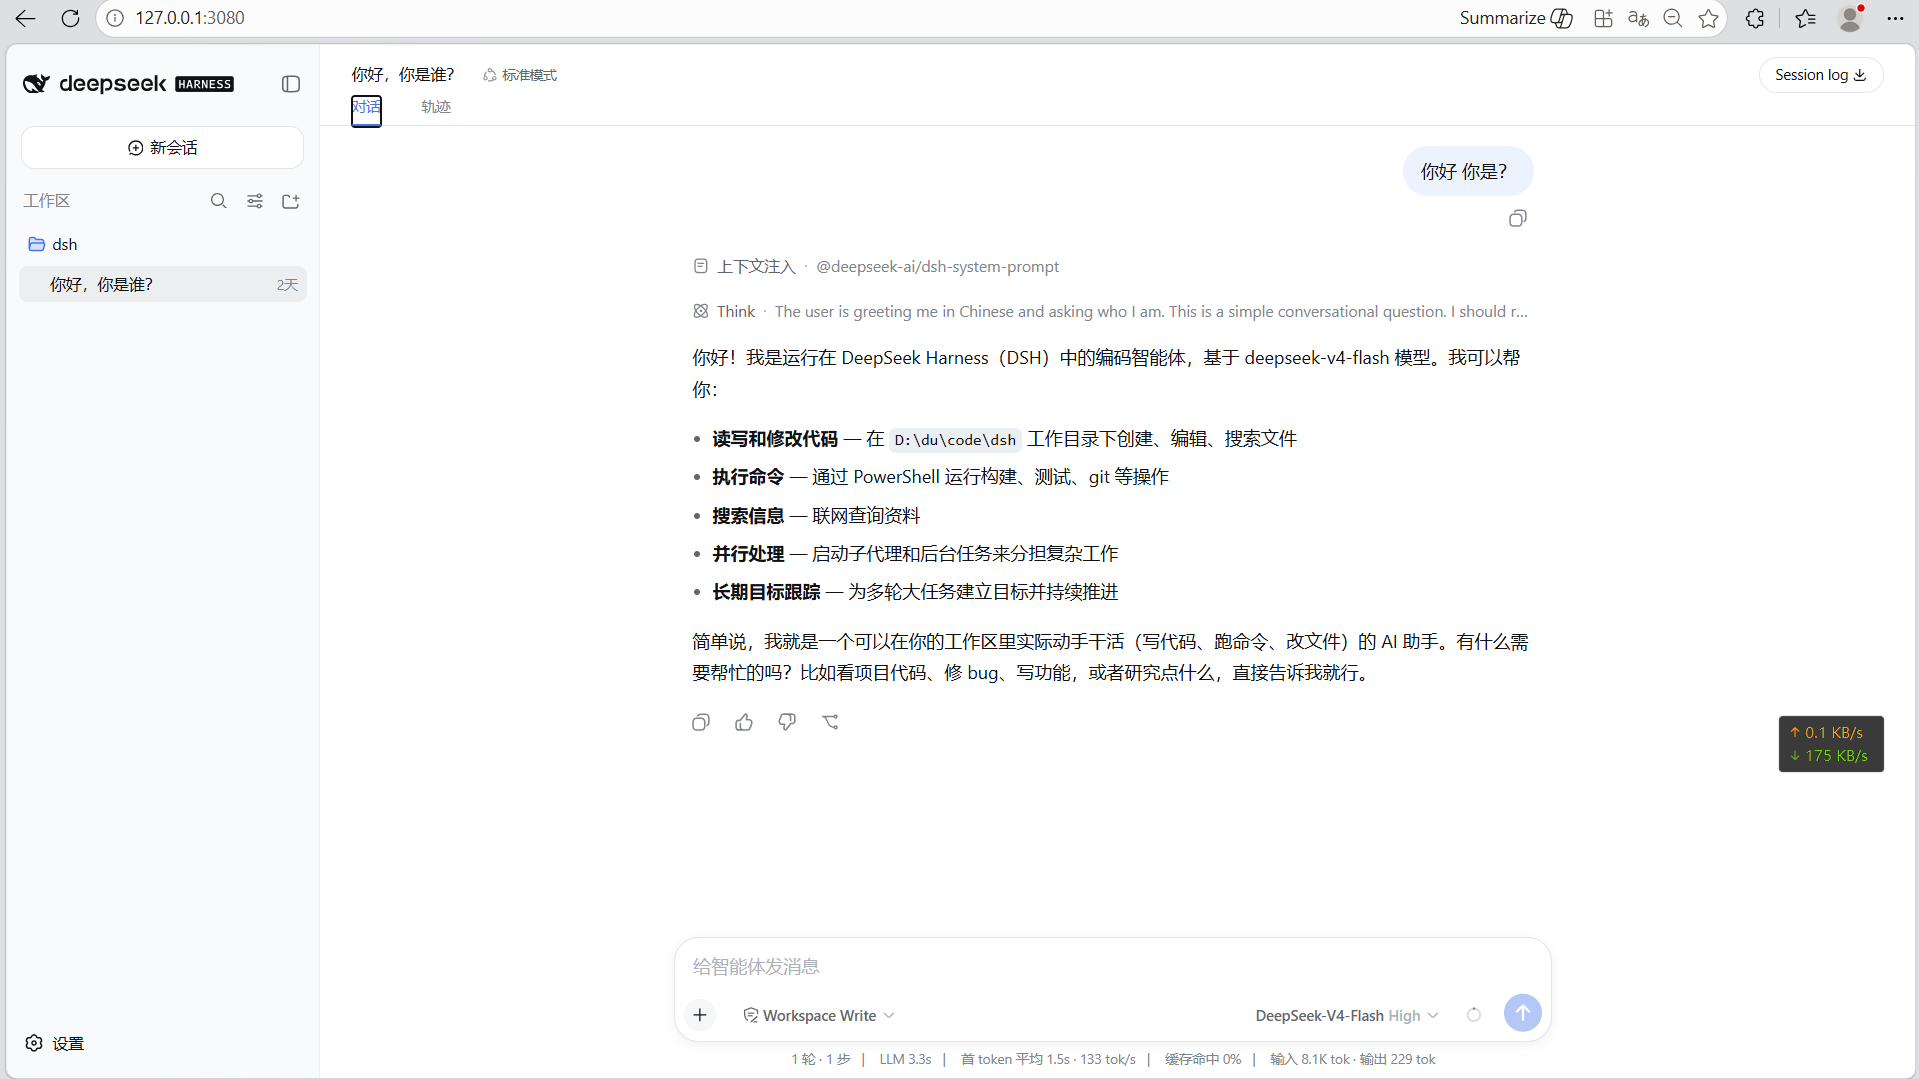Click the LLM 3.3s status entry
Viewport: 1919px width, 1079px height.
tap(905, 1060)
